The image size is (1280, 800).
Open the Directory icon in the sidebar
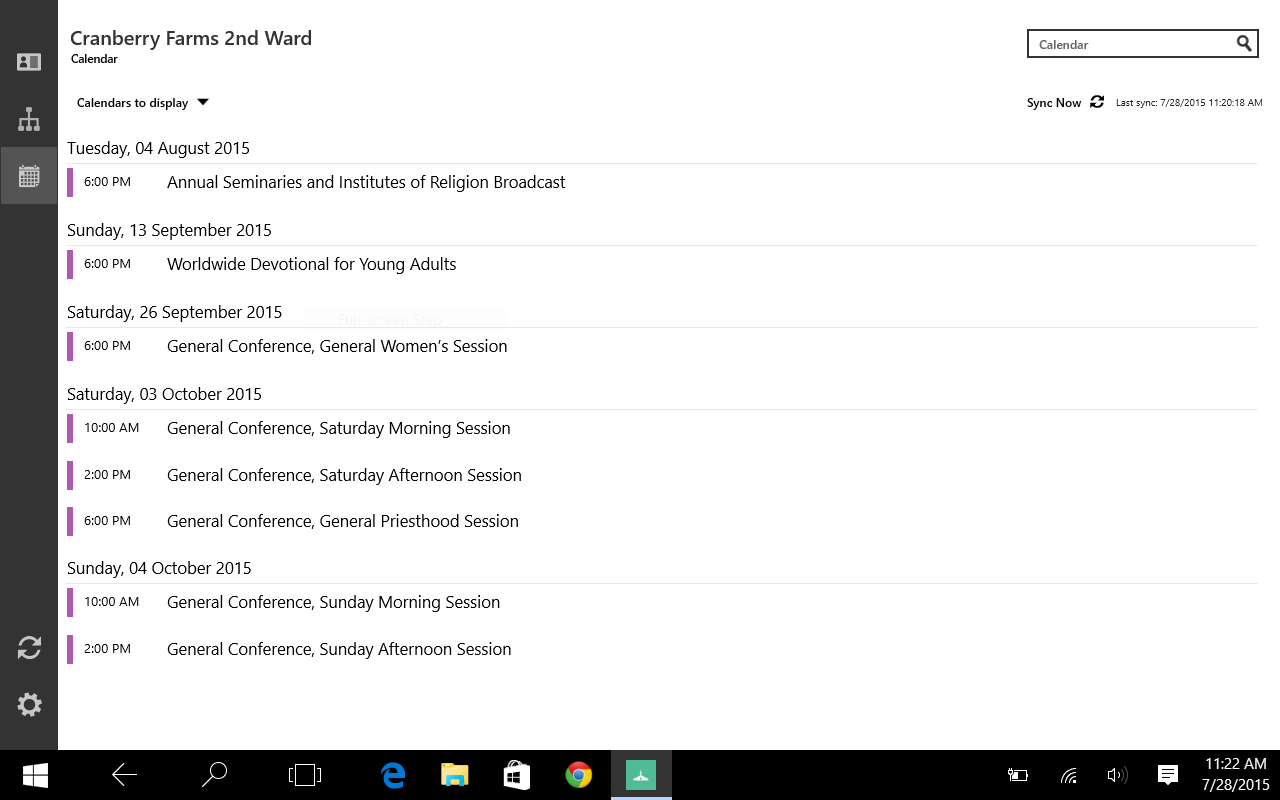pyautogui.click(x=29, y=61)
